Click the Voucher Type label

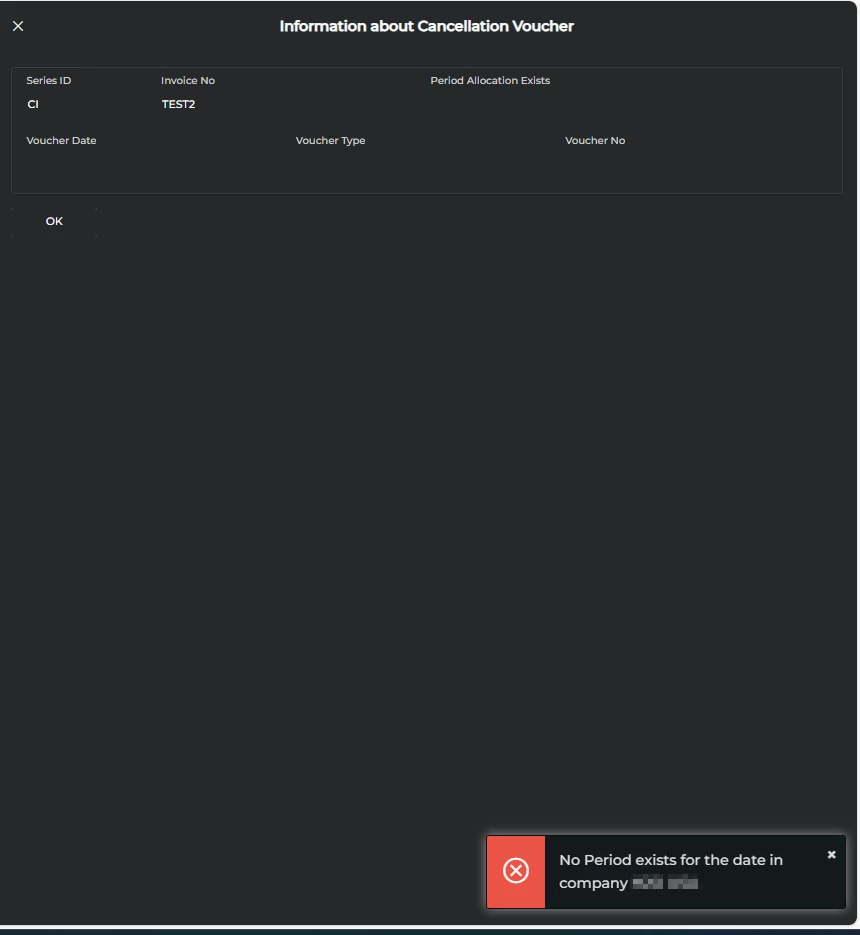[x=331, y=140]
